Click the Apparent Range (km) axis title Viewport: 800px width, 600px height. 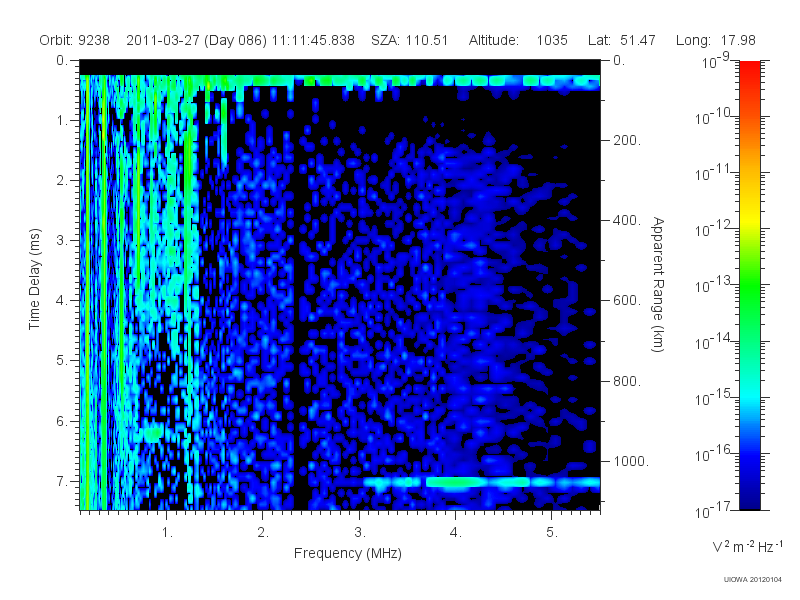[658, 284]
